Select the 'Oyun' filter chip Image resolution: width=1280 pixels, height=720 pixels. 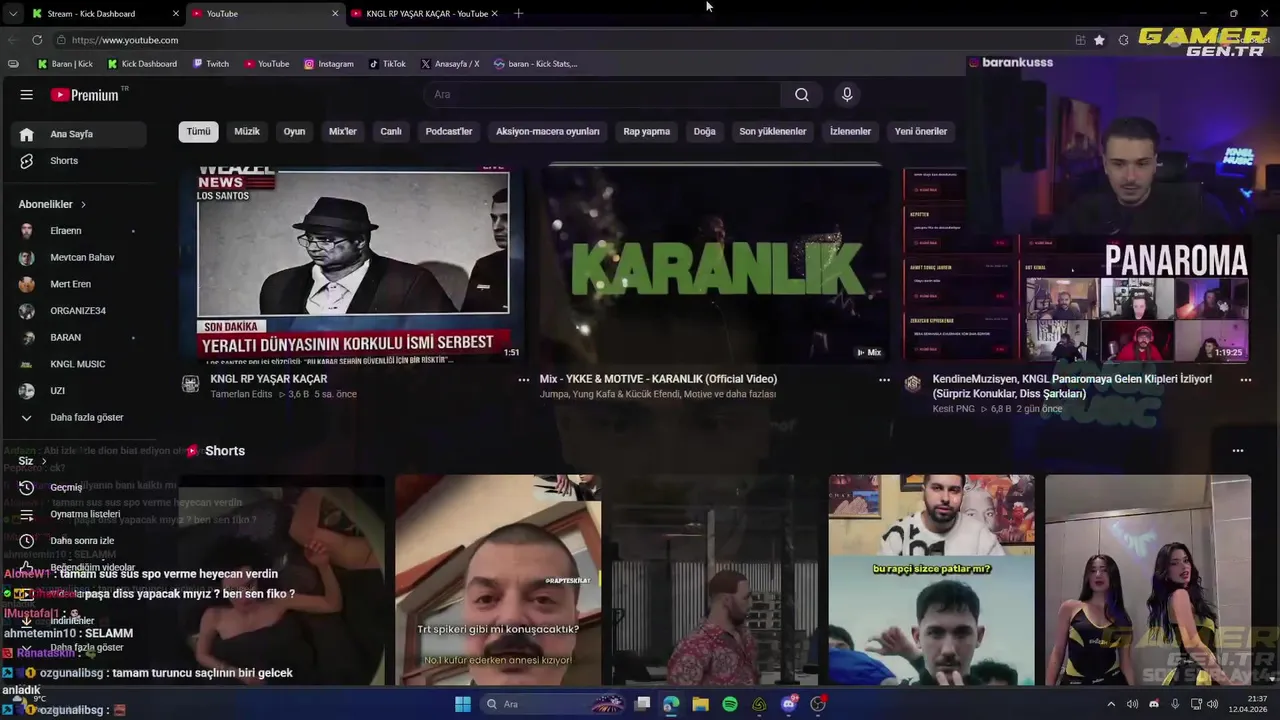tap(294, 131)
